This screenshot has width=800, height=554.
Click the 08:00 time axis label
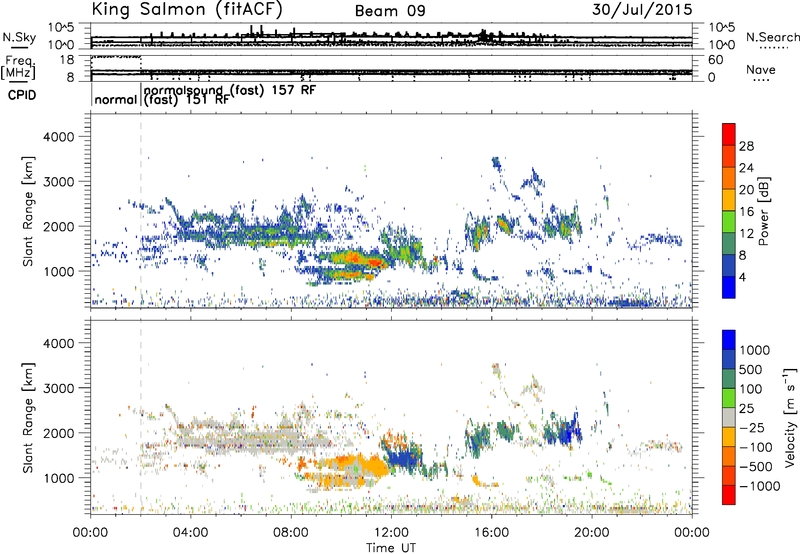tap(291, 533)
